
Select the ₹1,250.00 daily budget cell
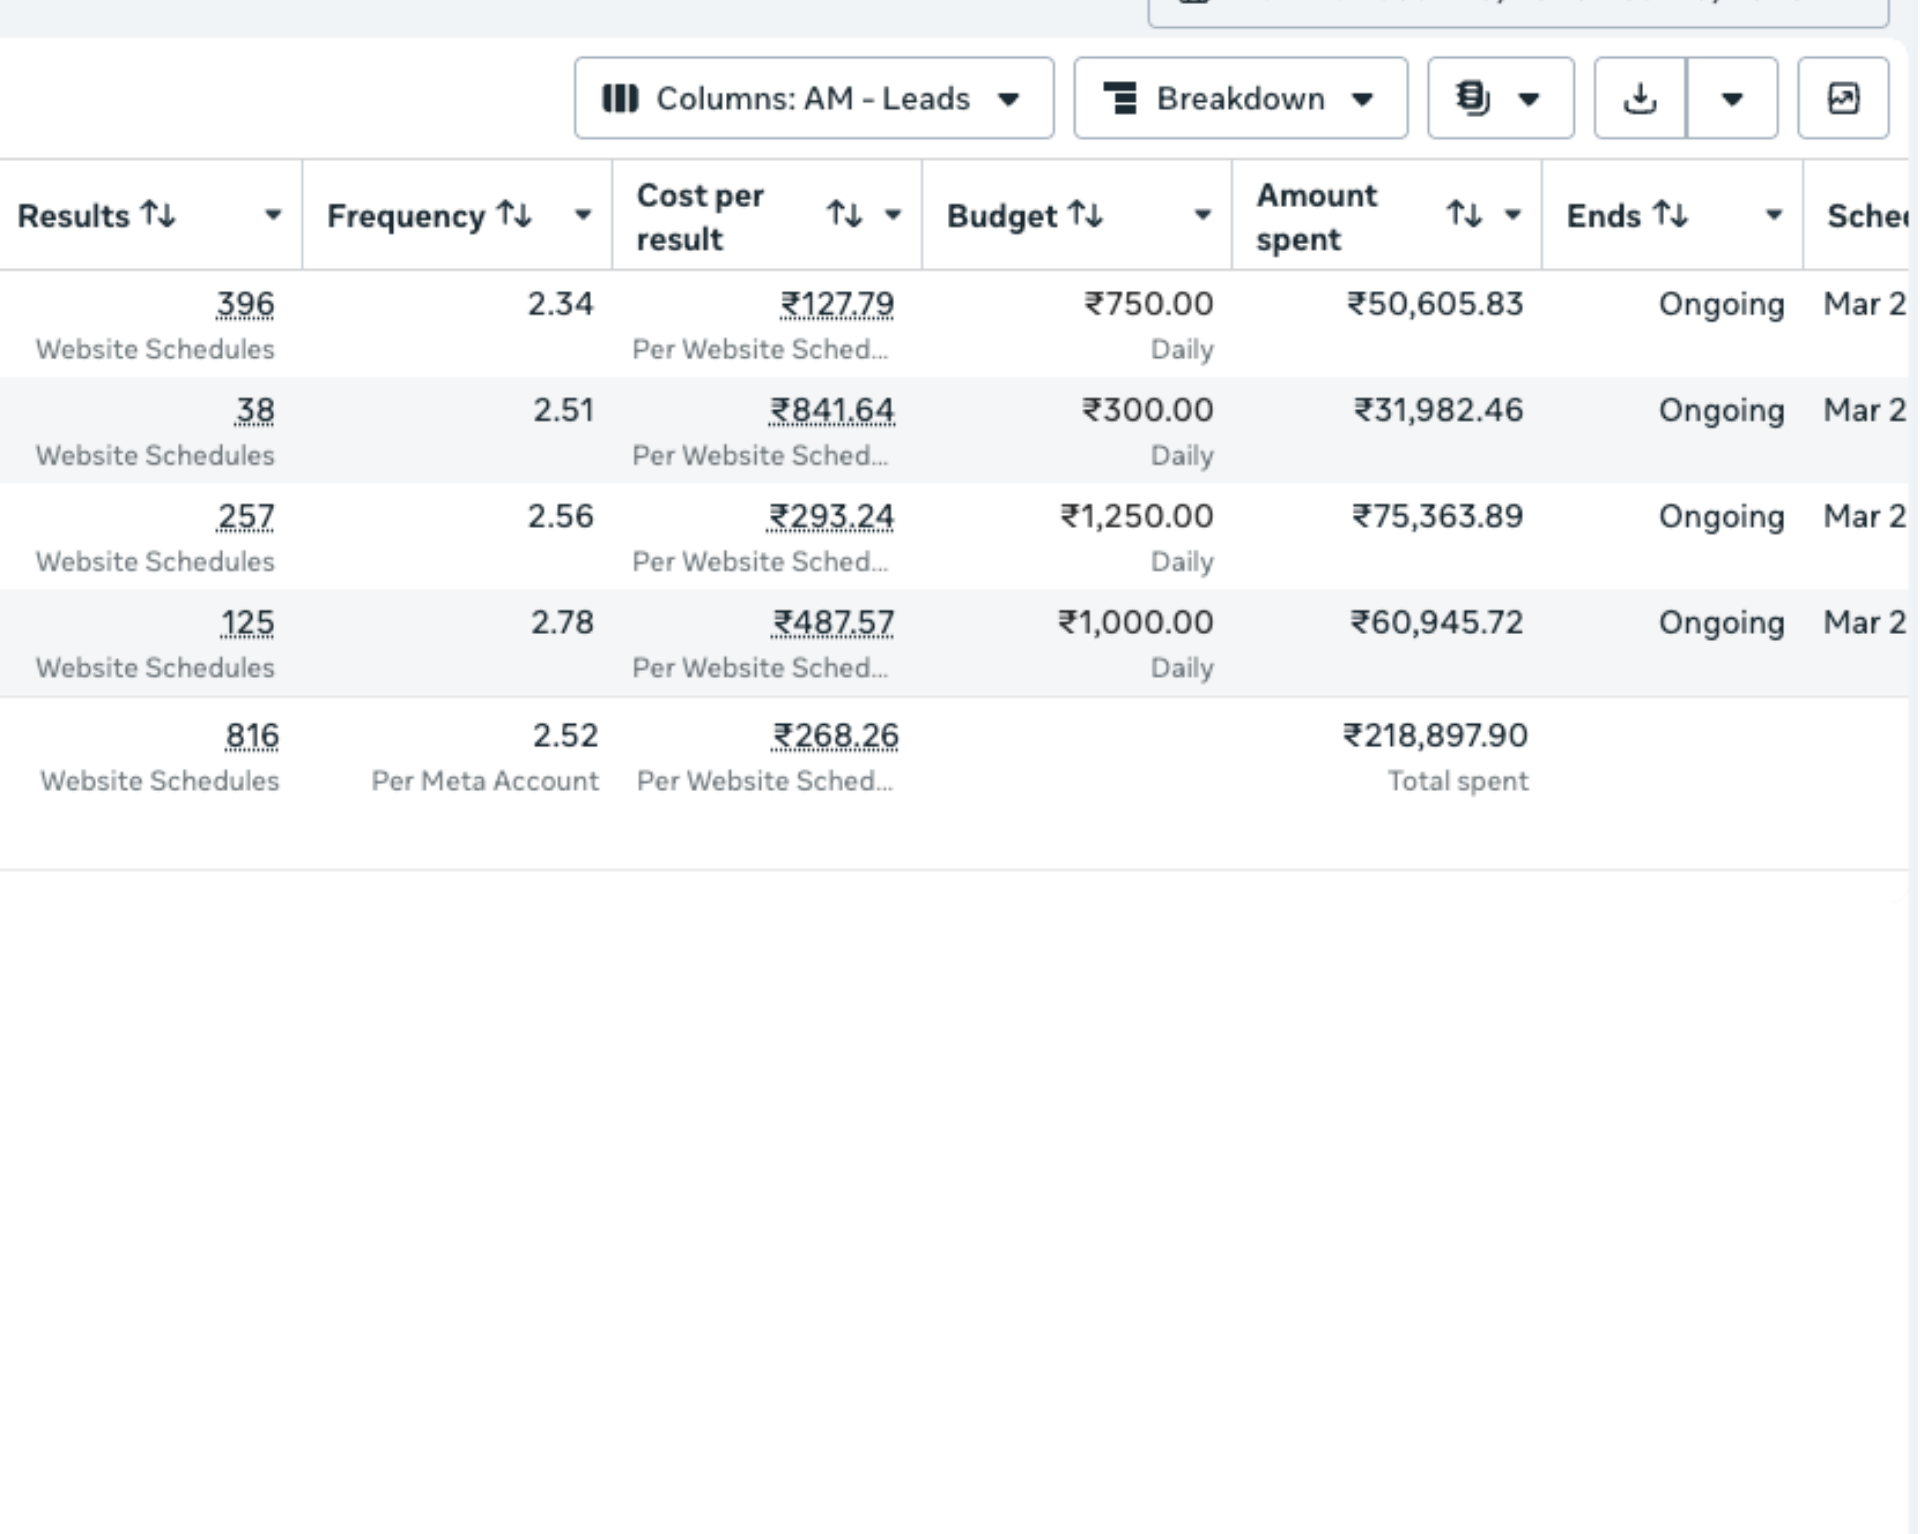[1137, 516]
